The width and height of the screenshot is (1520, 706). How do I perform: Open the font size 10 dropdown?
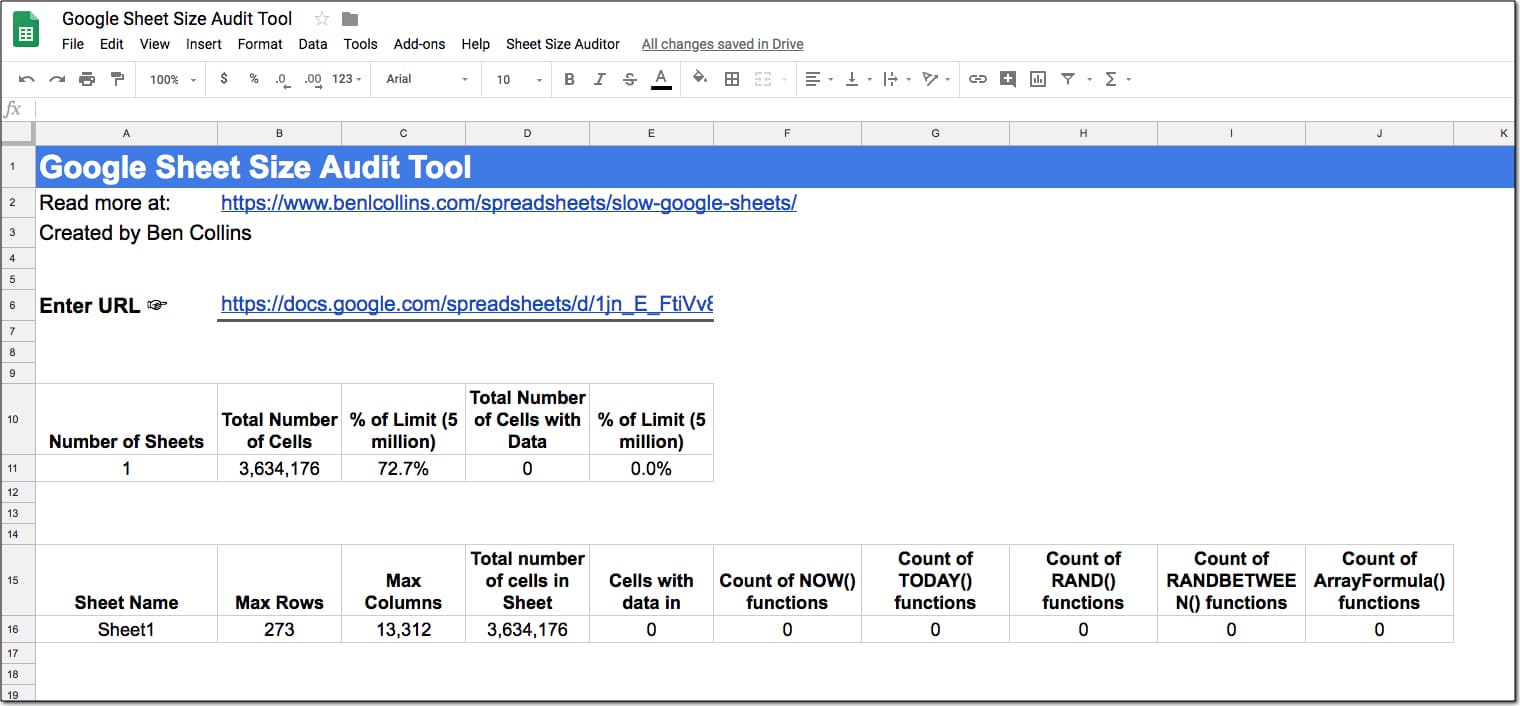coord(519,79)
